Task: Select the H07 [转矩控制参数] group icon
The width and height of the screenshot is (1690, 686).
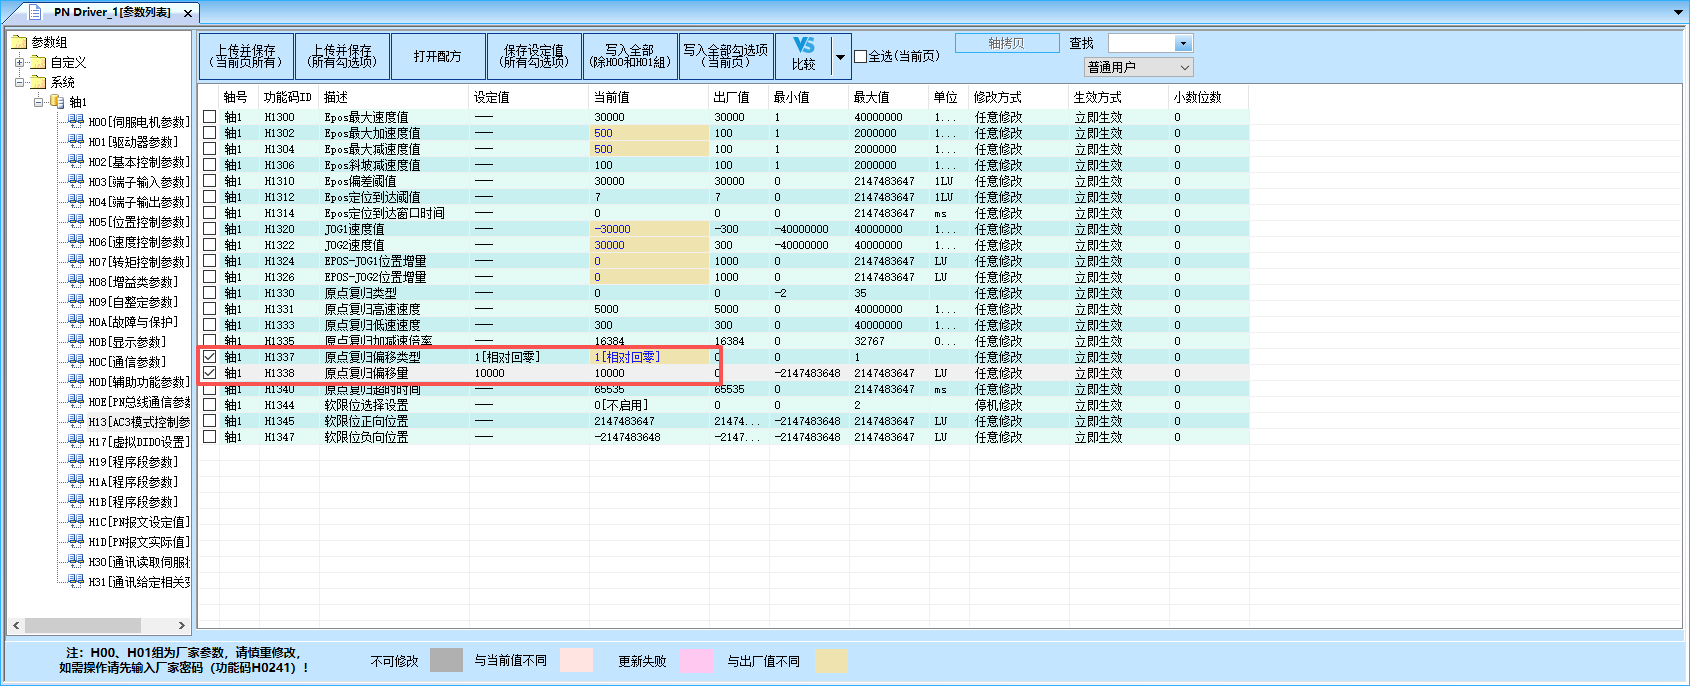Action: pos(76,261)
